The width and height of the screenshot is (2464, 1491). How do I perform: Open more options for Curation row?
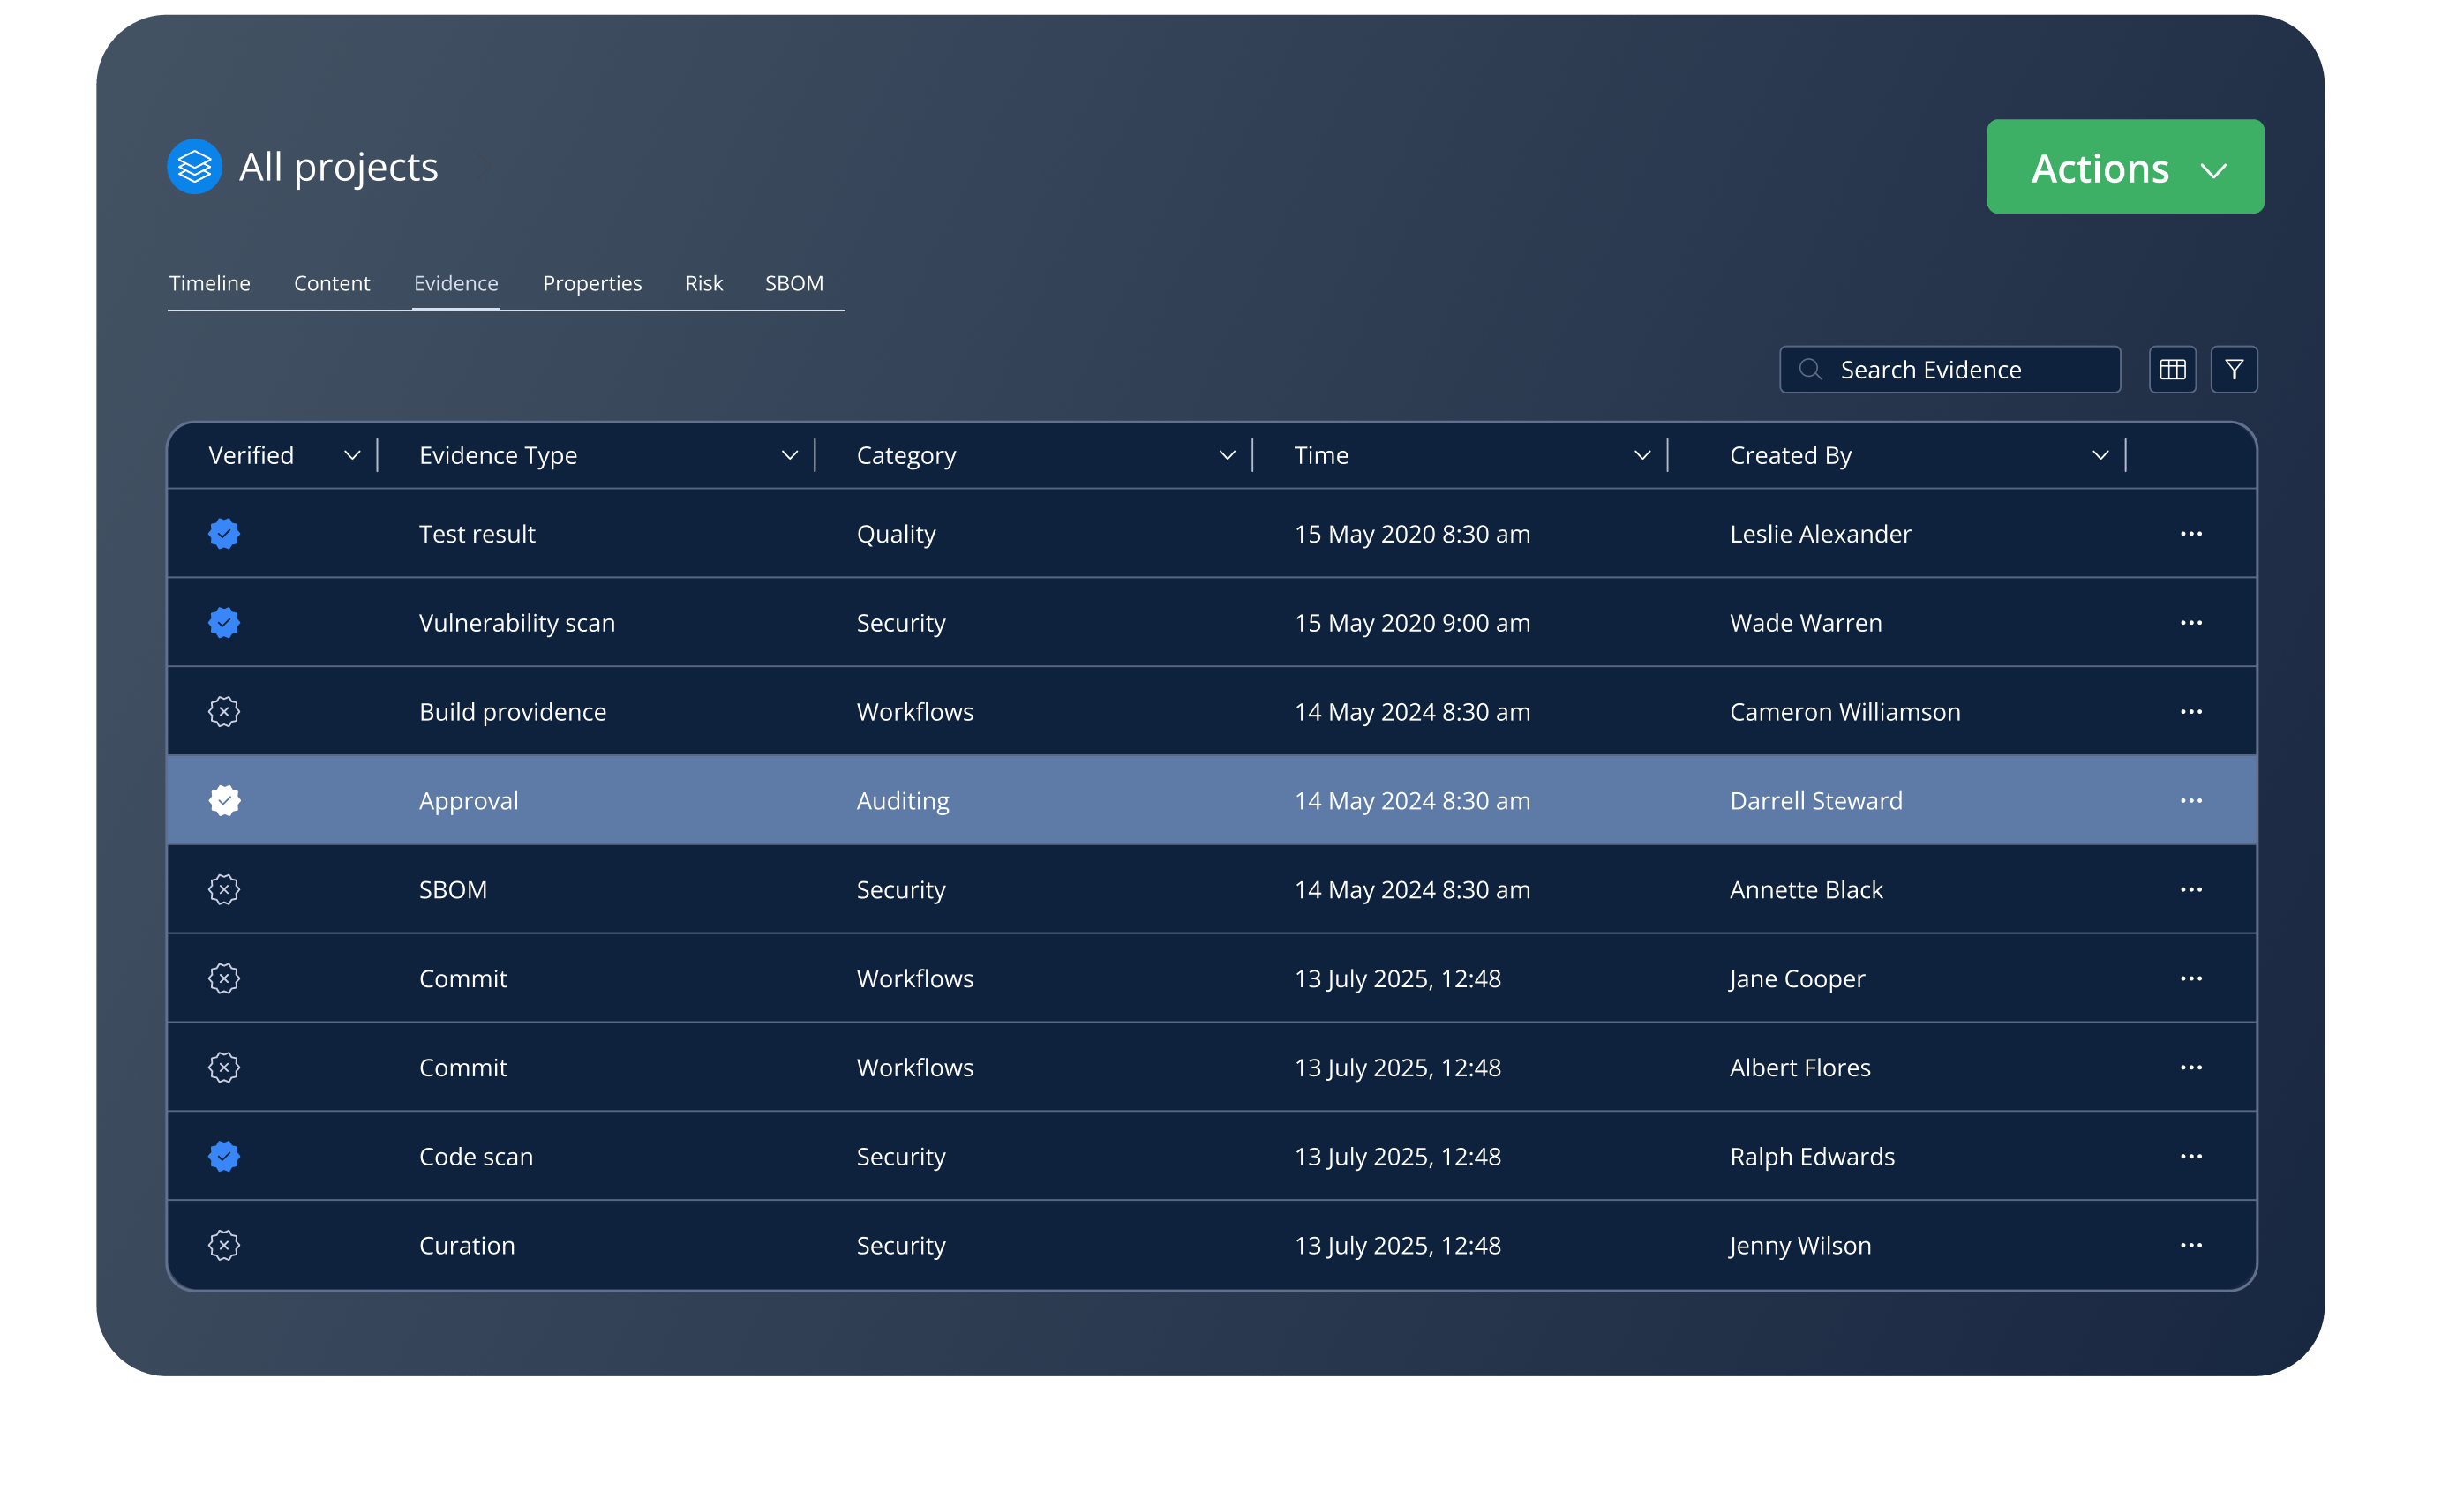point(2190,1246)
